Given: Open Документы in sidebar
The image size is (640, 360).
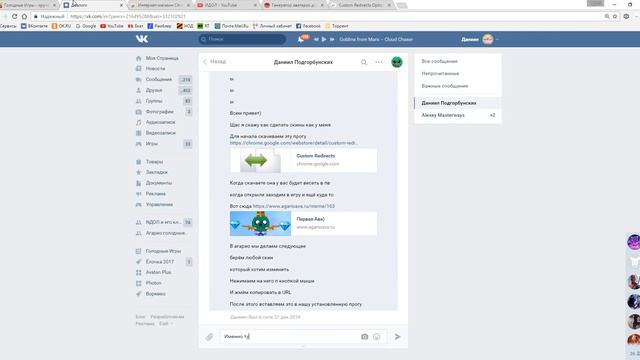Looking at the screenshot, I should tap(158, 183).
